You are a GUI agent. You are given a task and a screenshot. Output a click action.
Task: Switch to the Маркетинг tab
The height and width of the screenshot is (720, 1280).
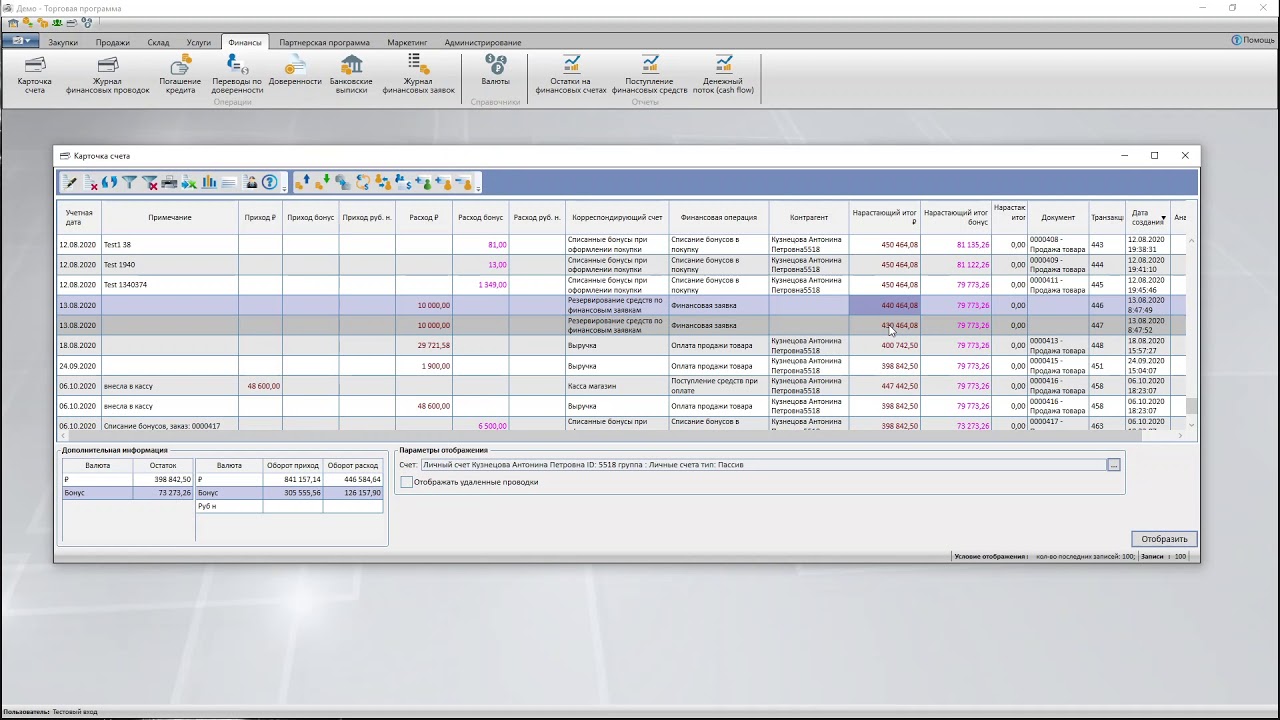(407, 43)
